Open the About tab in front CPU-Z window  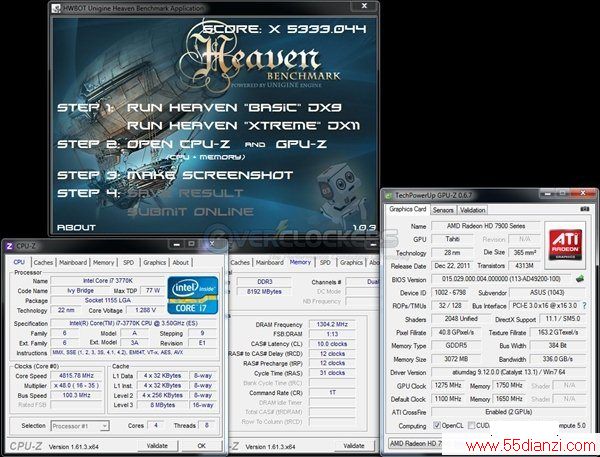coord(181,263)
